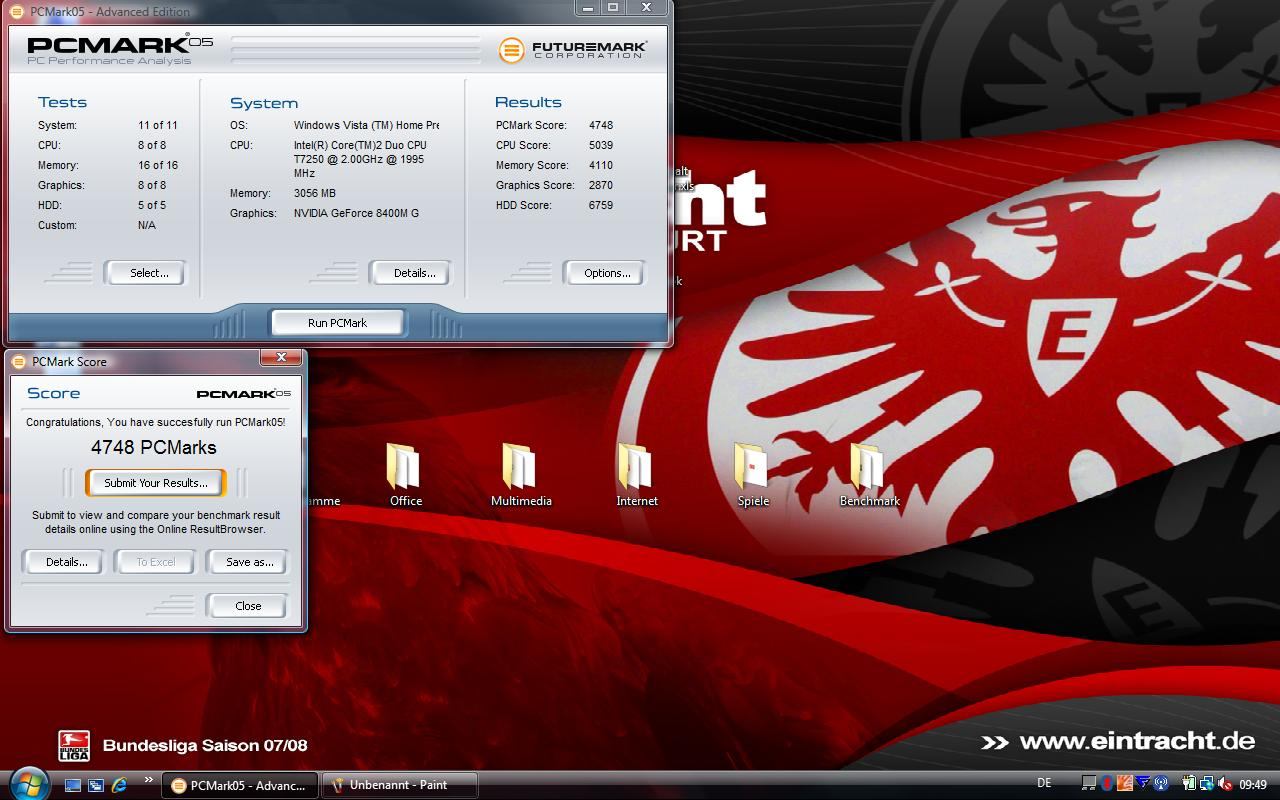Click PCMark Score value 4748
The image size is (1280, 800).
click(601, 125)
